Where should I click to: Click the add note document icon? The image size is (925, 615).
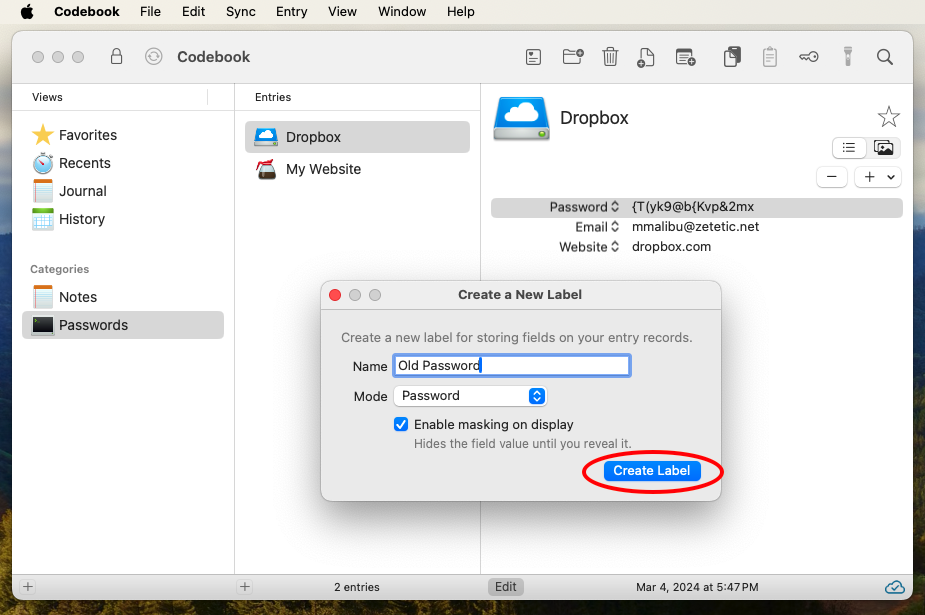[x=646, y=57]
